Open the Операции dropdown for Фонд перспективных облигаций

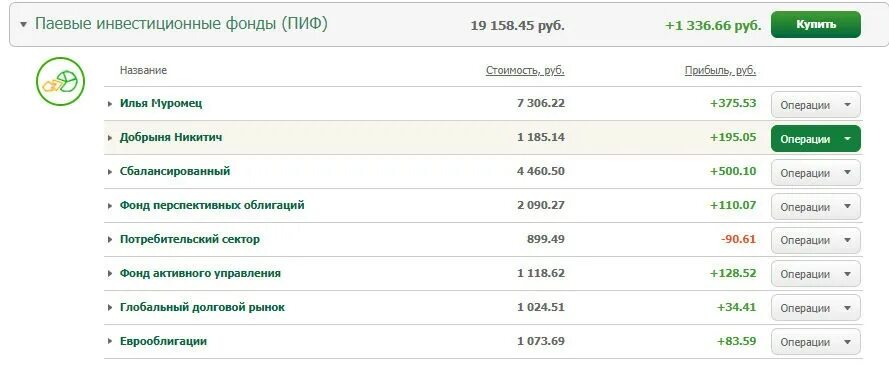coord(815,207)
